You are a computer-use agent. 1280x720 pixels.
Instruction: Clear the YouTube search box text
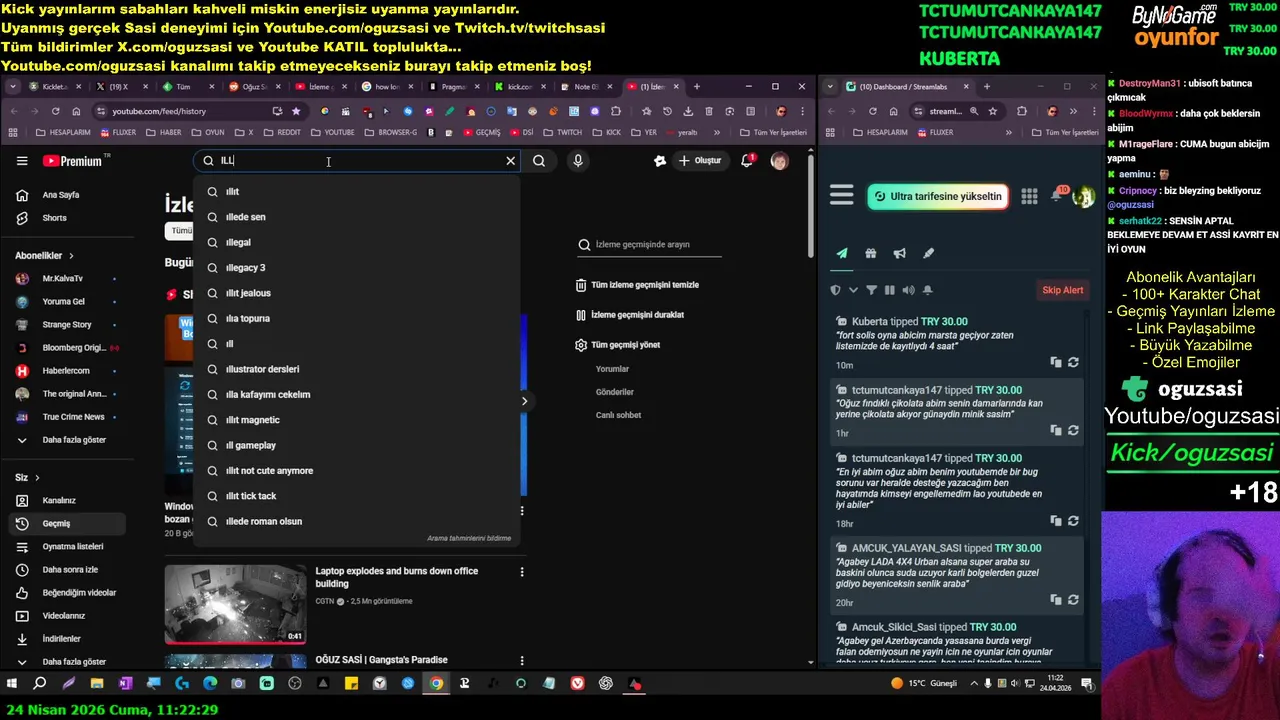(x=510, y=160)
